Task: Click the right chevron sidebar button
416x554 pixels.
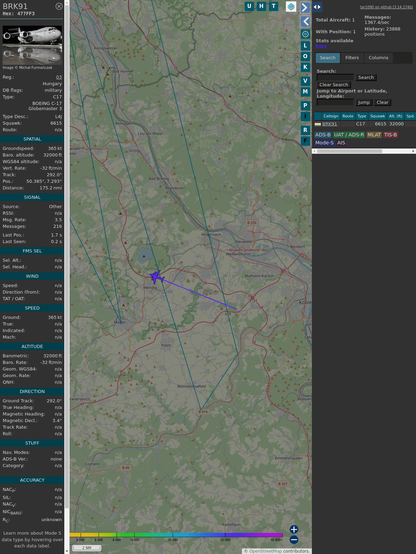Action: 305,7
